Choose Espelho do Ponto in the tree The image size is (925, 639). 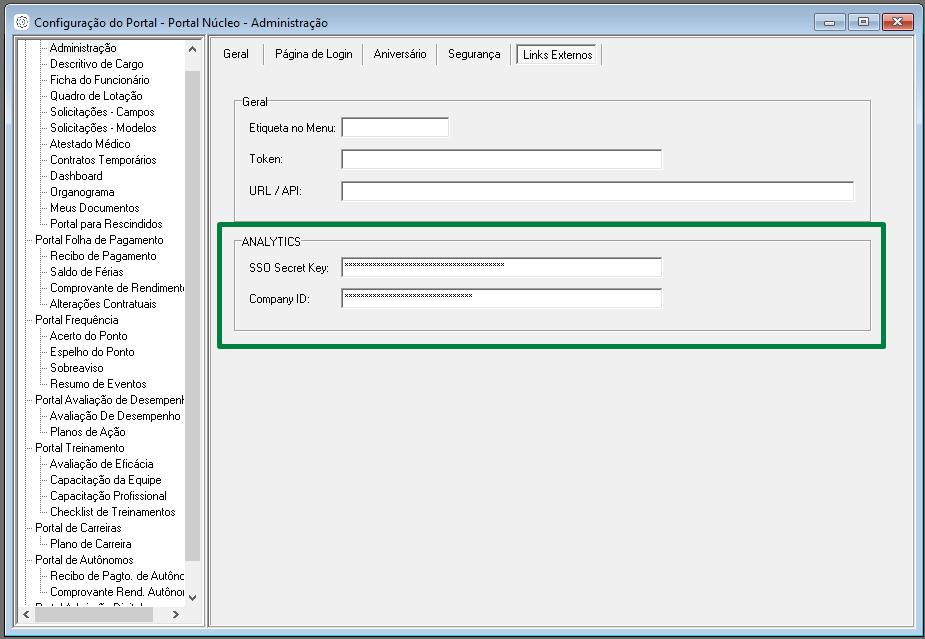click(92, 352)
